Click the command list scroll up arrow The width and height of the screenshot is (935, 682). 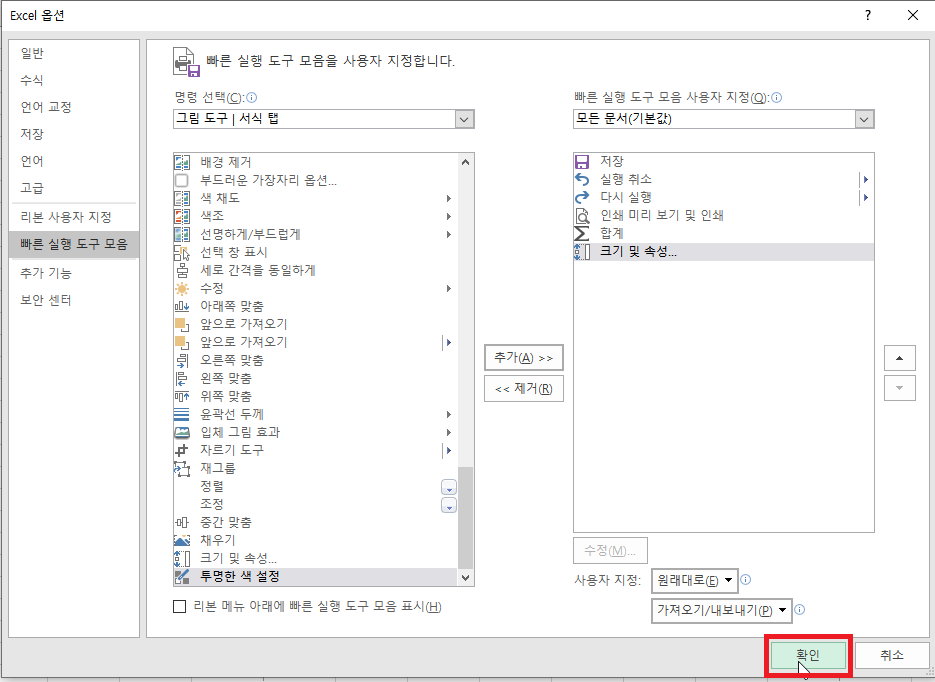[x=465, y=162]
